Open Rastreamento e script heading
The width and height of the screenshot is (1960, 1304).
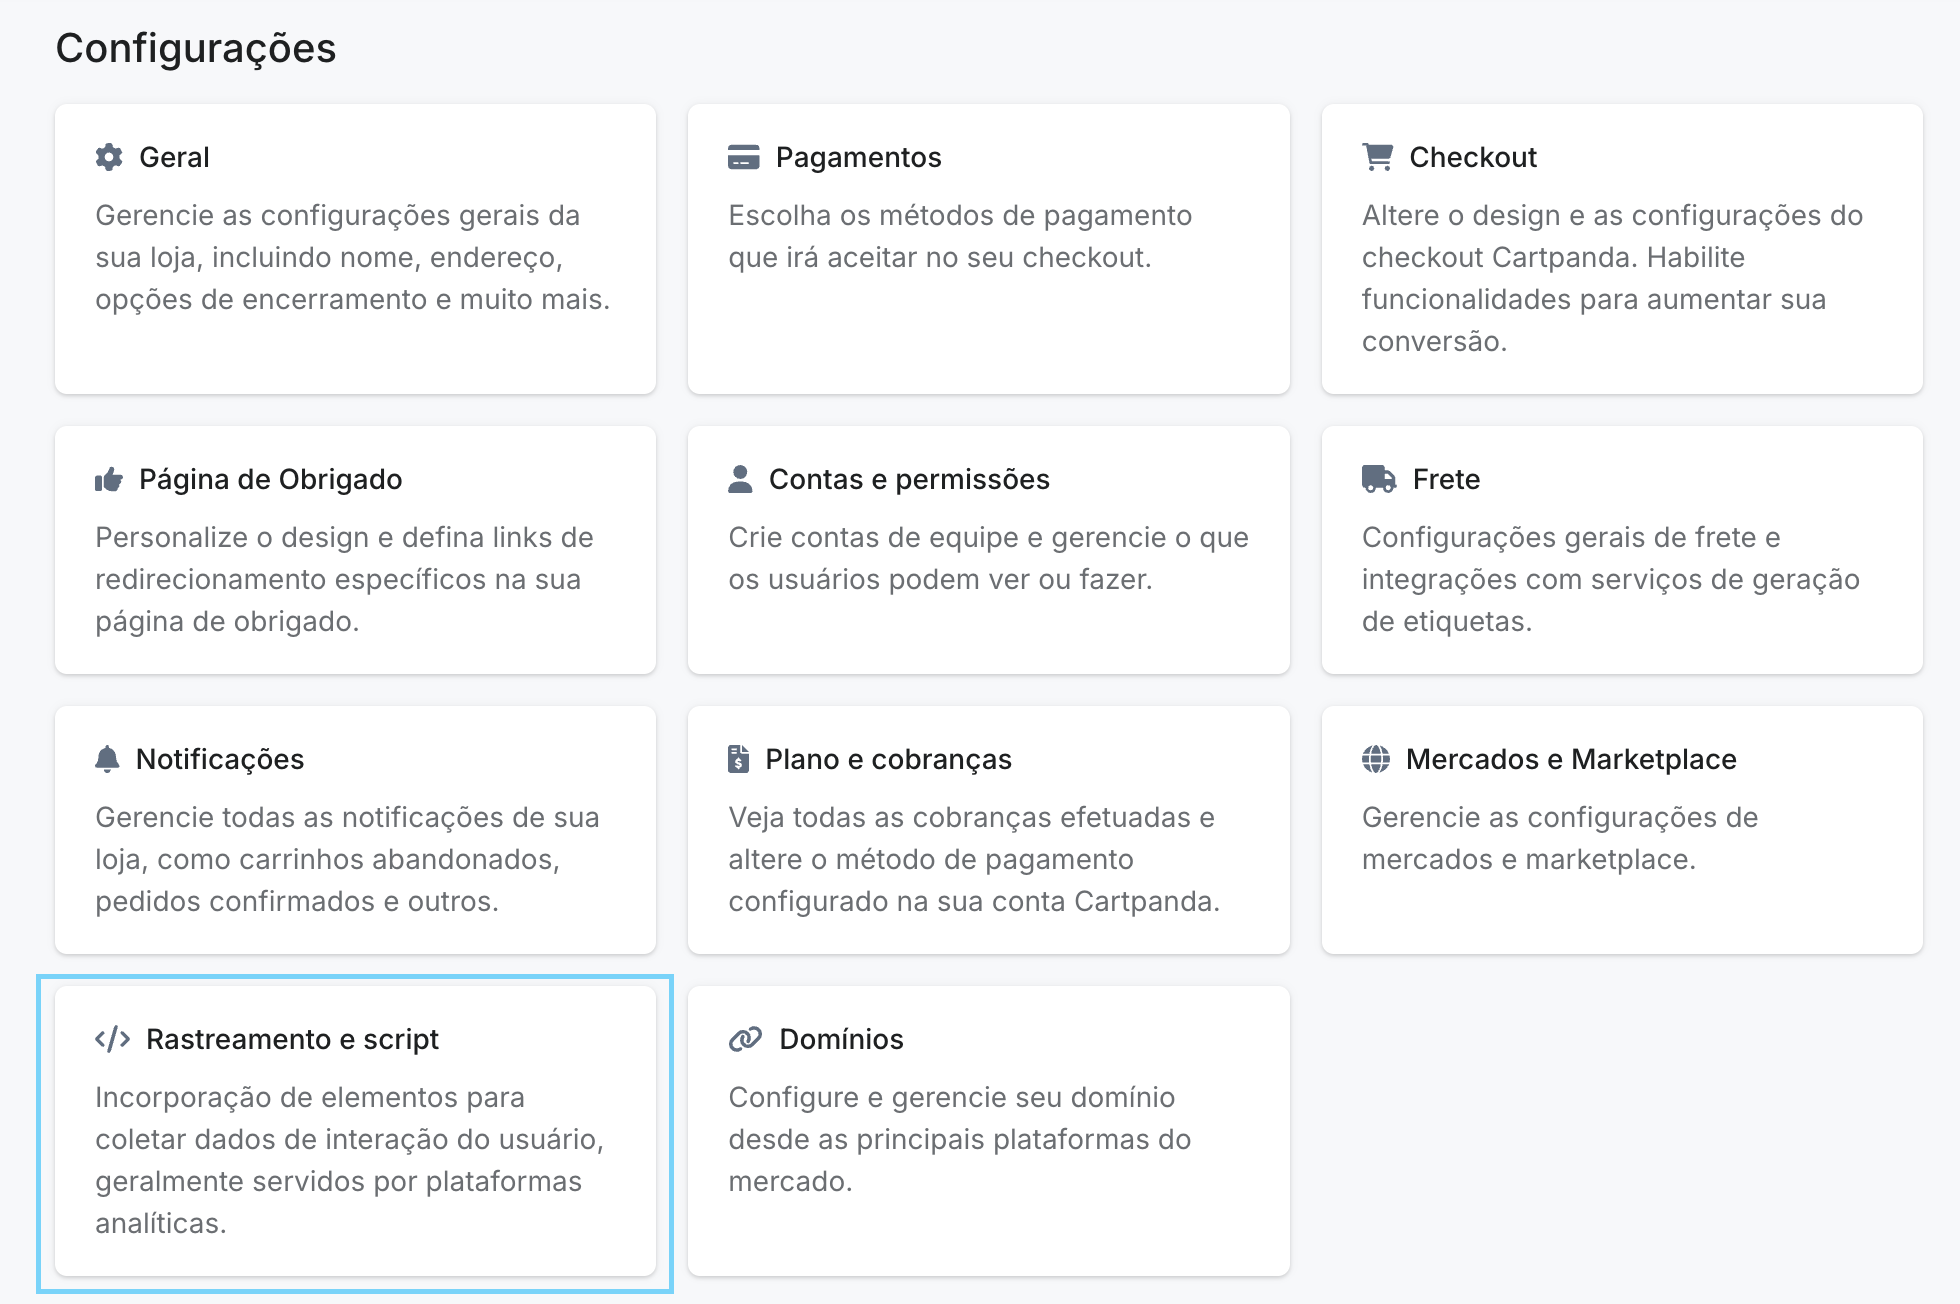coord(292,1039)
